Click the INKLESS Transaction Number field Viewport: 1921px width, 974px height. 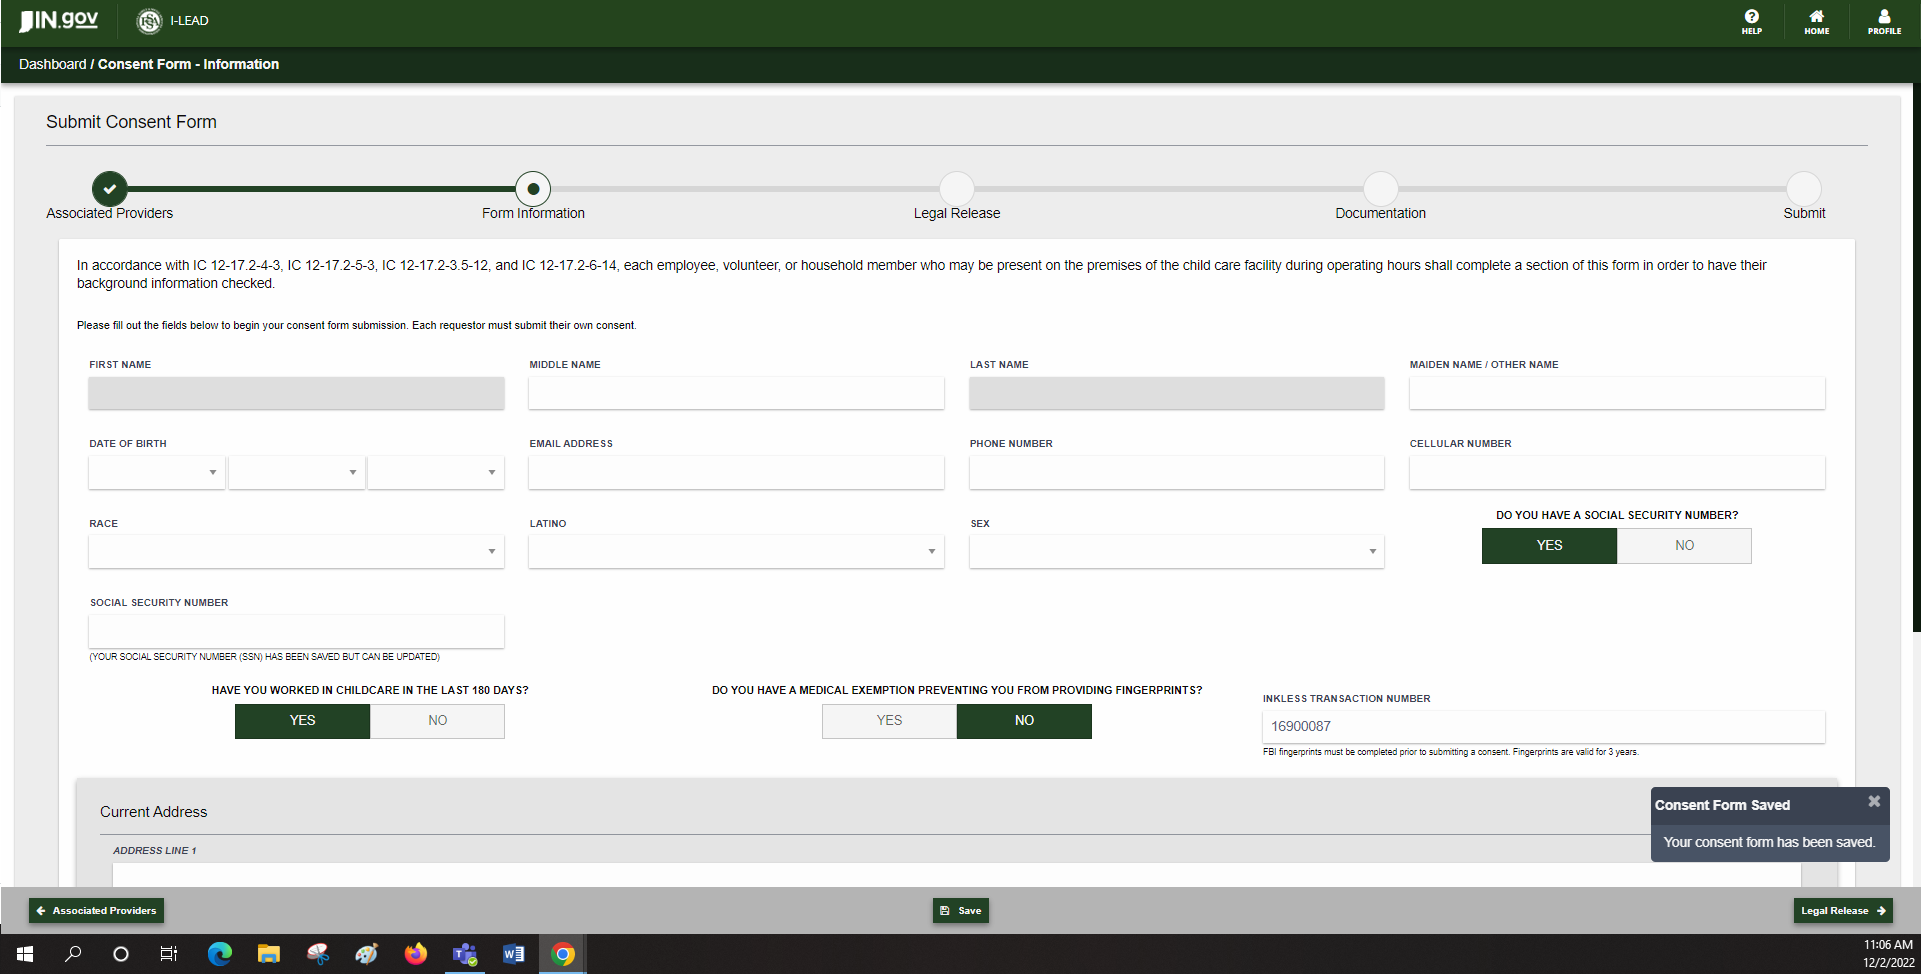click(1543, 727)
